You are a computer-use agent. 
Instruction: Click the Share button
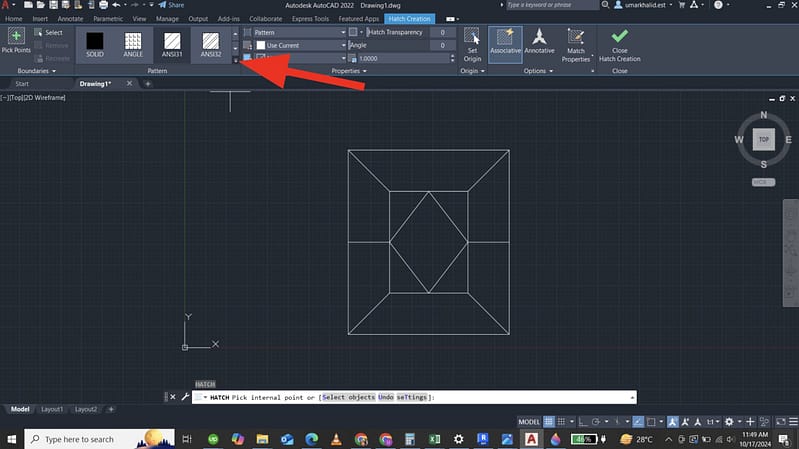pyautogui.click(x=171, y=5)
